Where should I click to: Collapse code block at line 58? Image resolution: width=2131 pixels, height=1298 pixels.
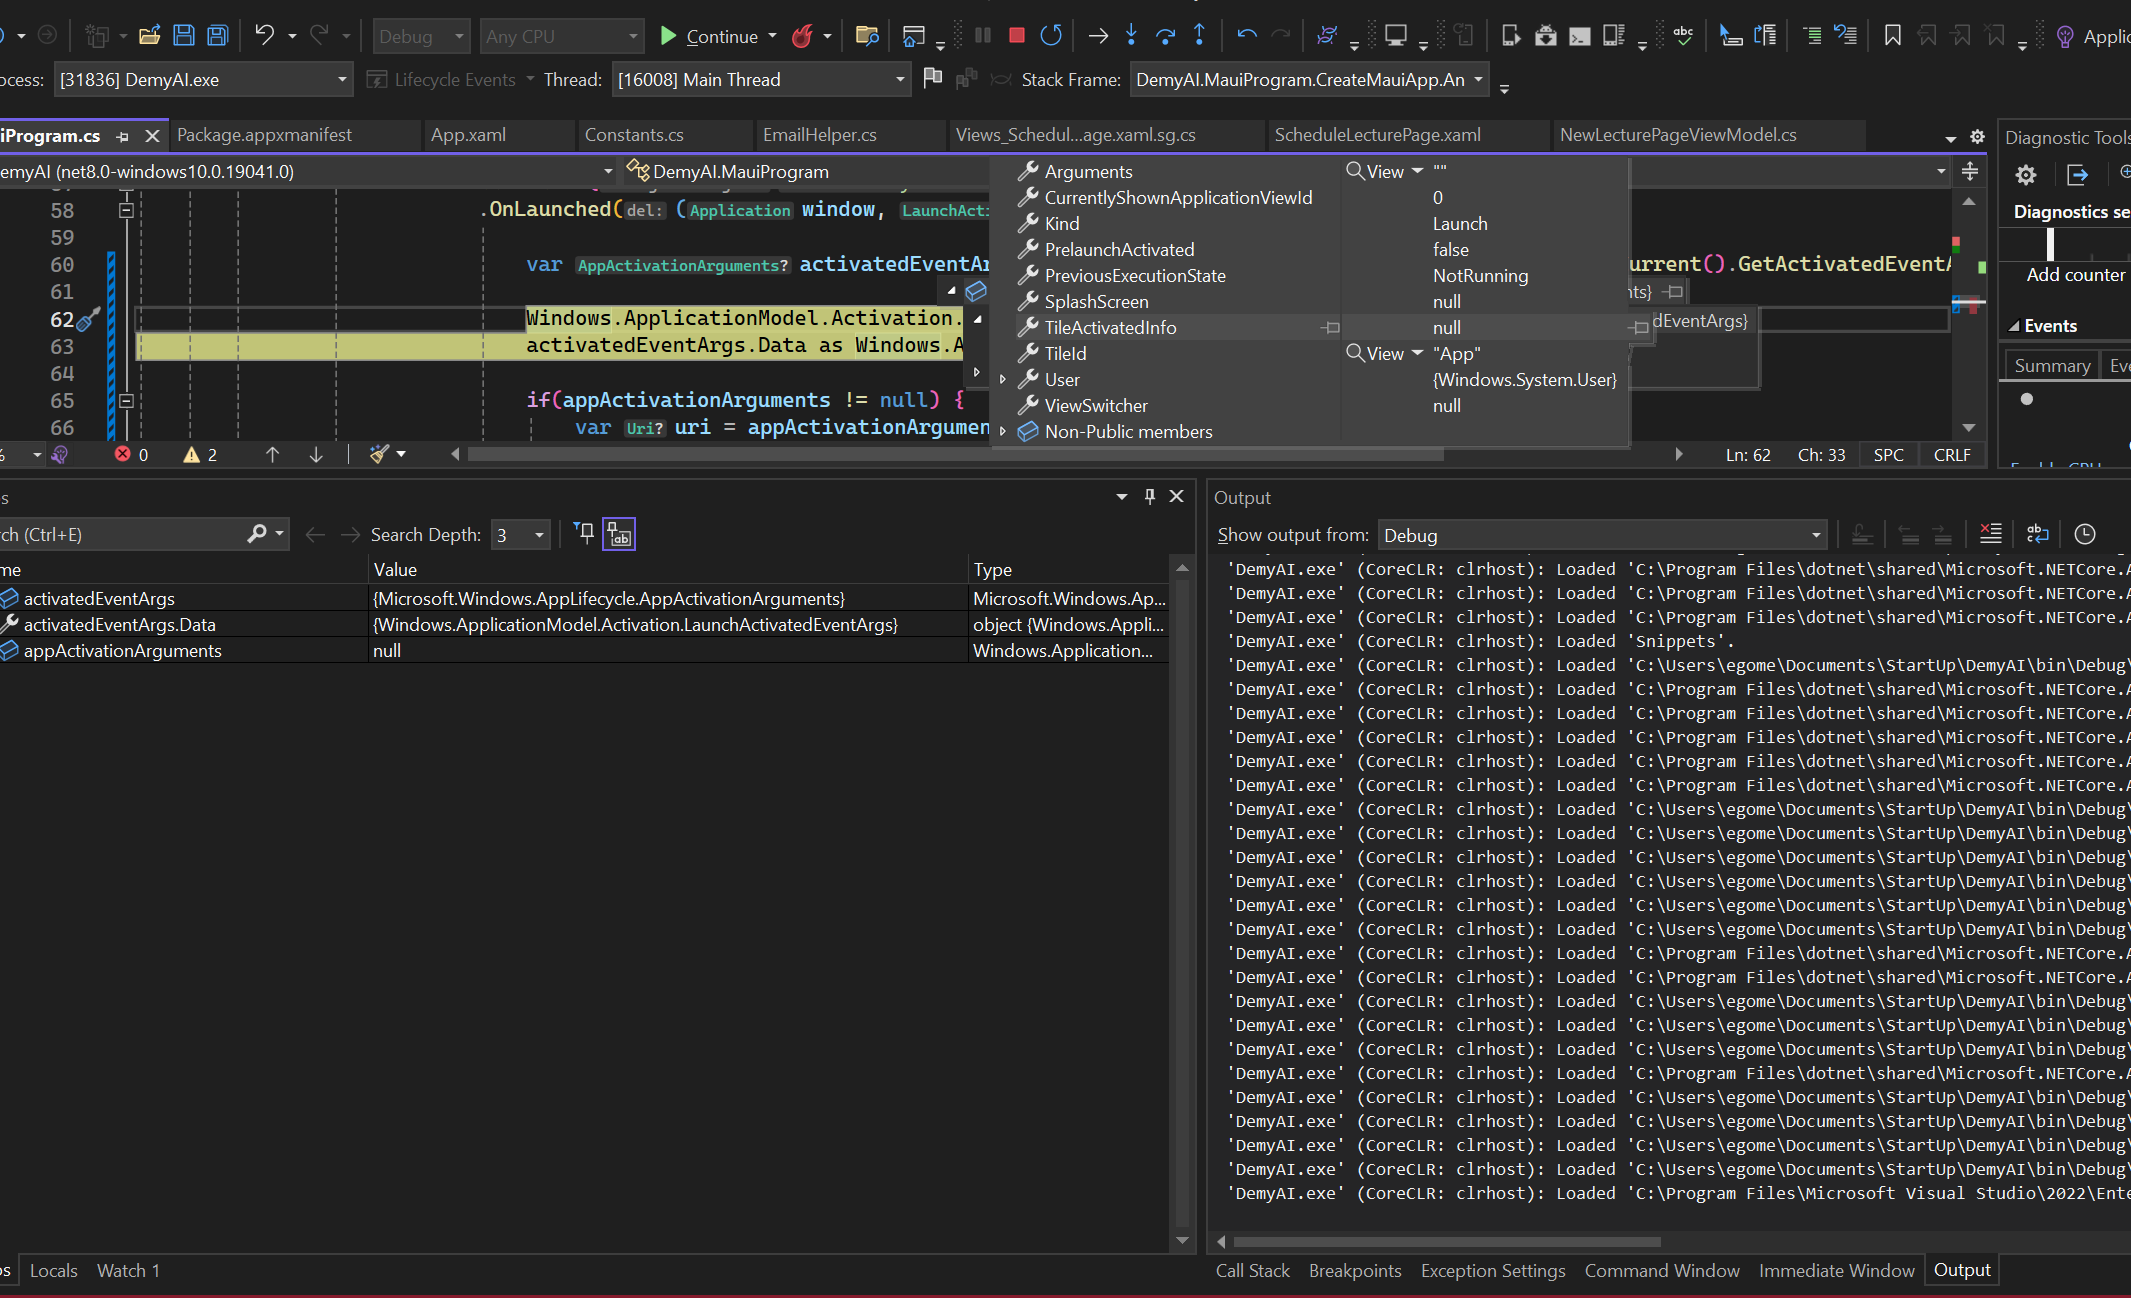pyautogui.click(x=126, y=211)
